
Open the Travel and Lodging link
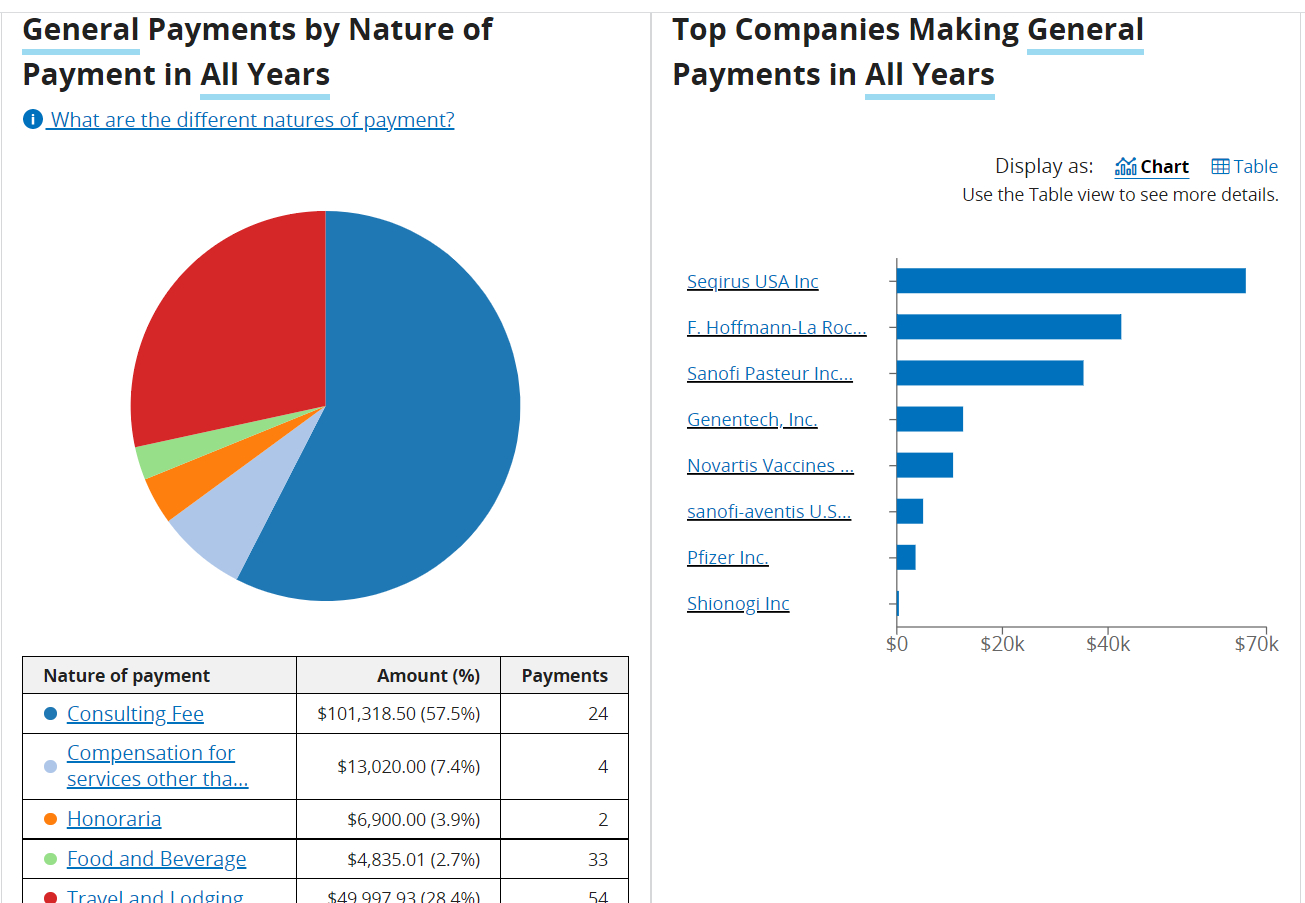point(155,897)
